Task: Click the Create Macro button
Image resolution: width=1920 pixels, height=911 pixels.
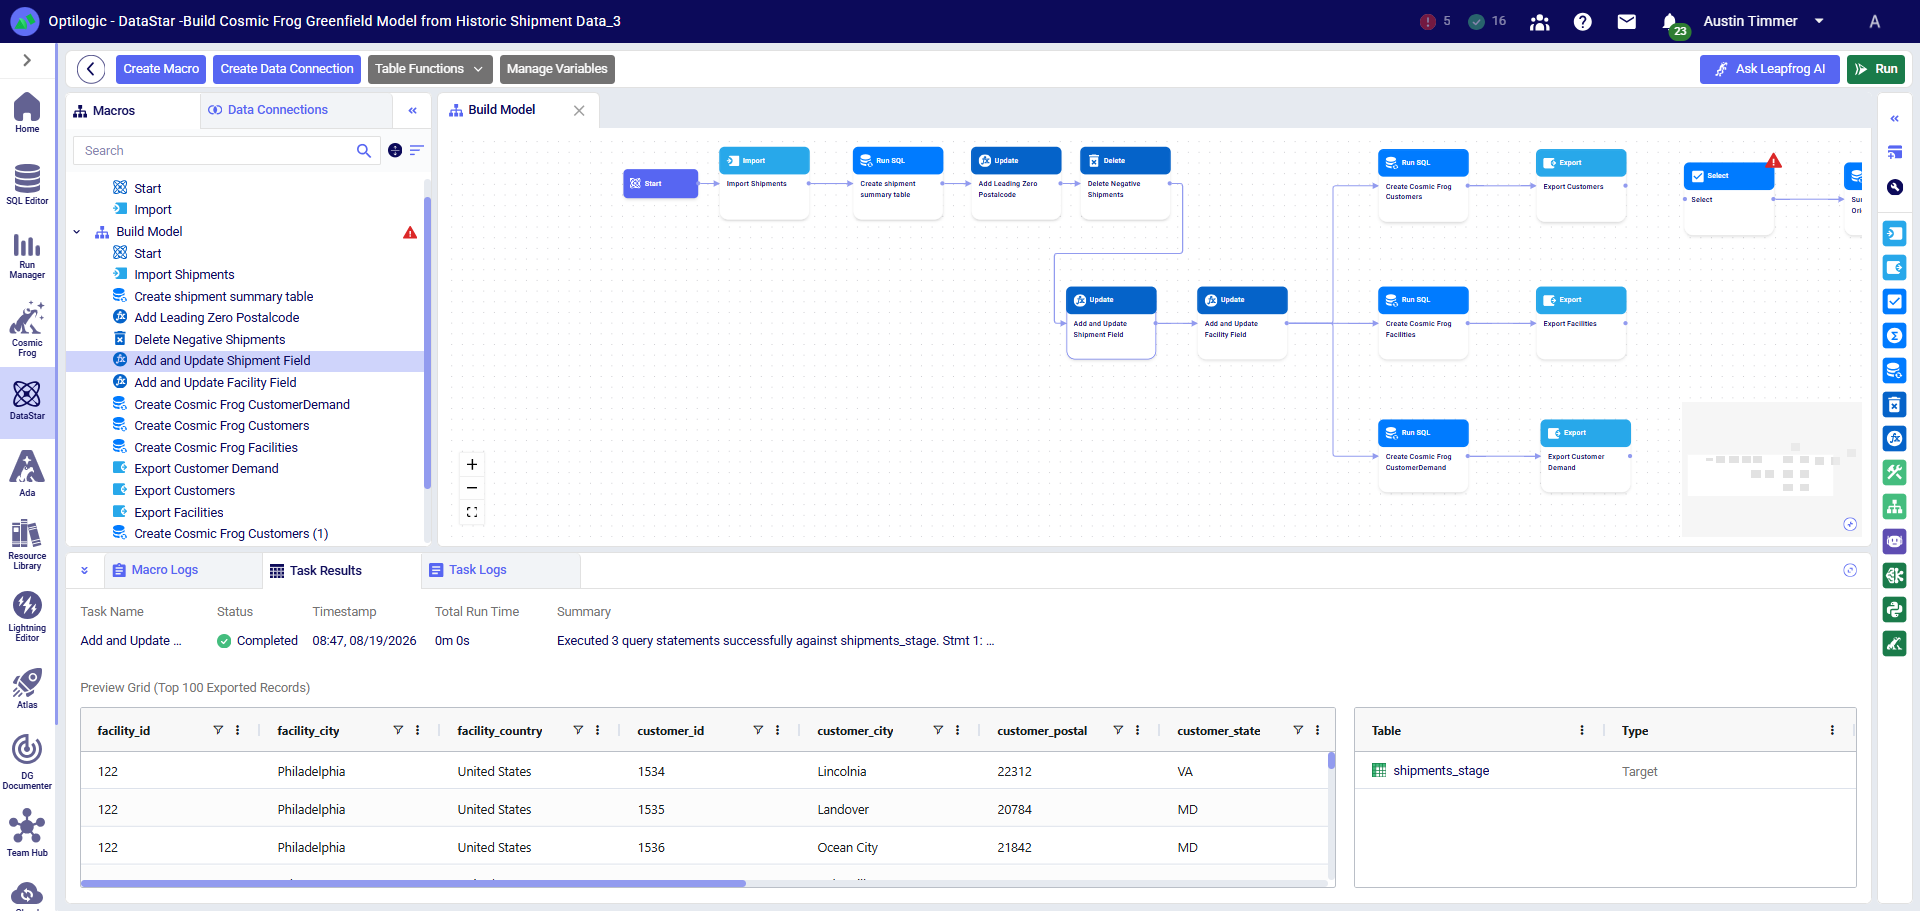Action: click(x=161, y=69)
